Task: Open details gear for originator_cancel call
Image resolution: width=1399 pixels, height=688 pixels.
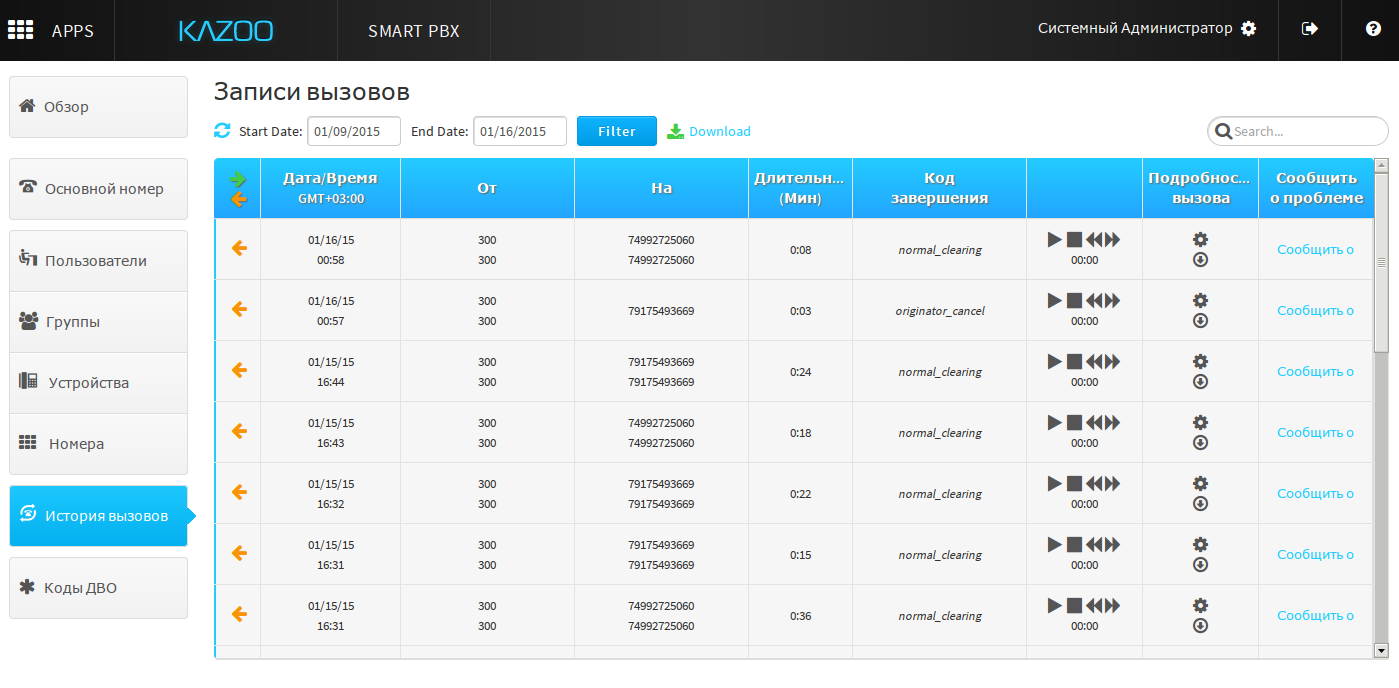Action: pos(1201,300)
